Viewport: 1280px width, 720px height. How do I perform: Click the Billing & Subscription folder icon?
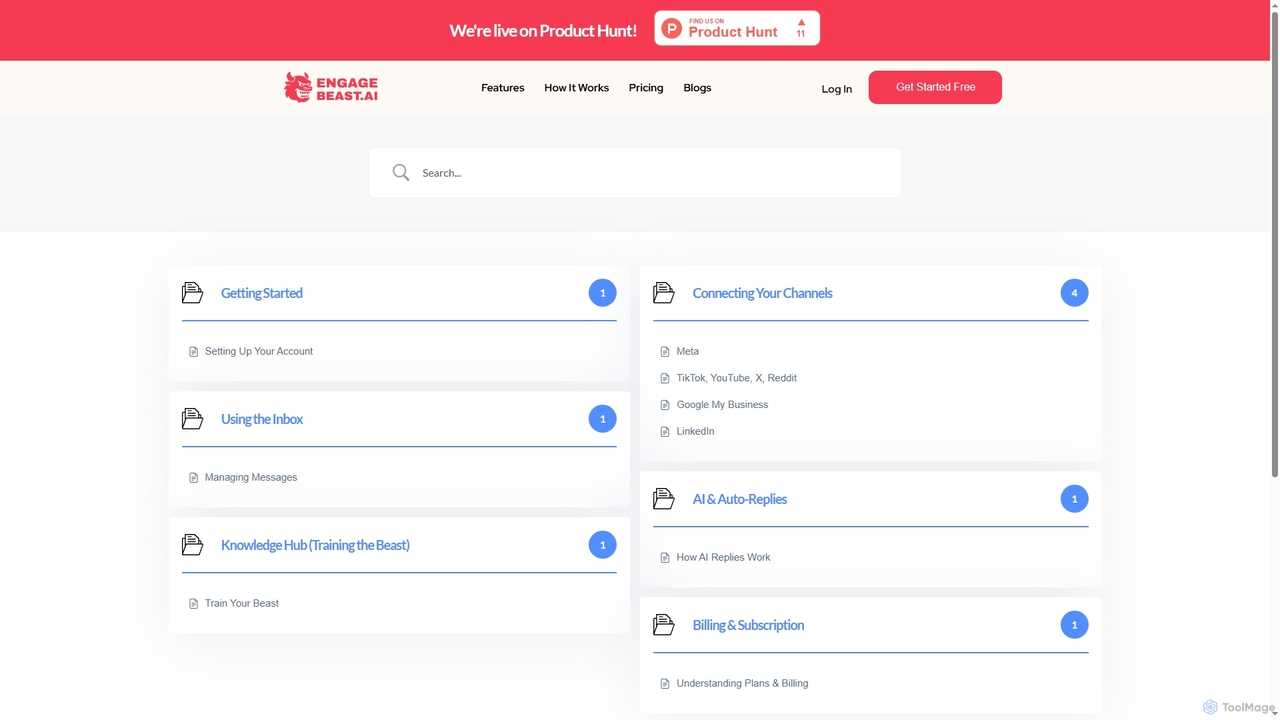[664, 625]
